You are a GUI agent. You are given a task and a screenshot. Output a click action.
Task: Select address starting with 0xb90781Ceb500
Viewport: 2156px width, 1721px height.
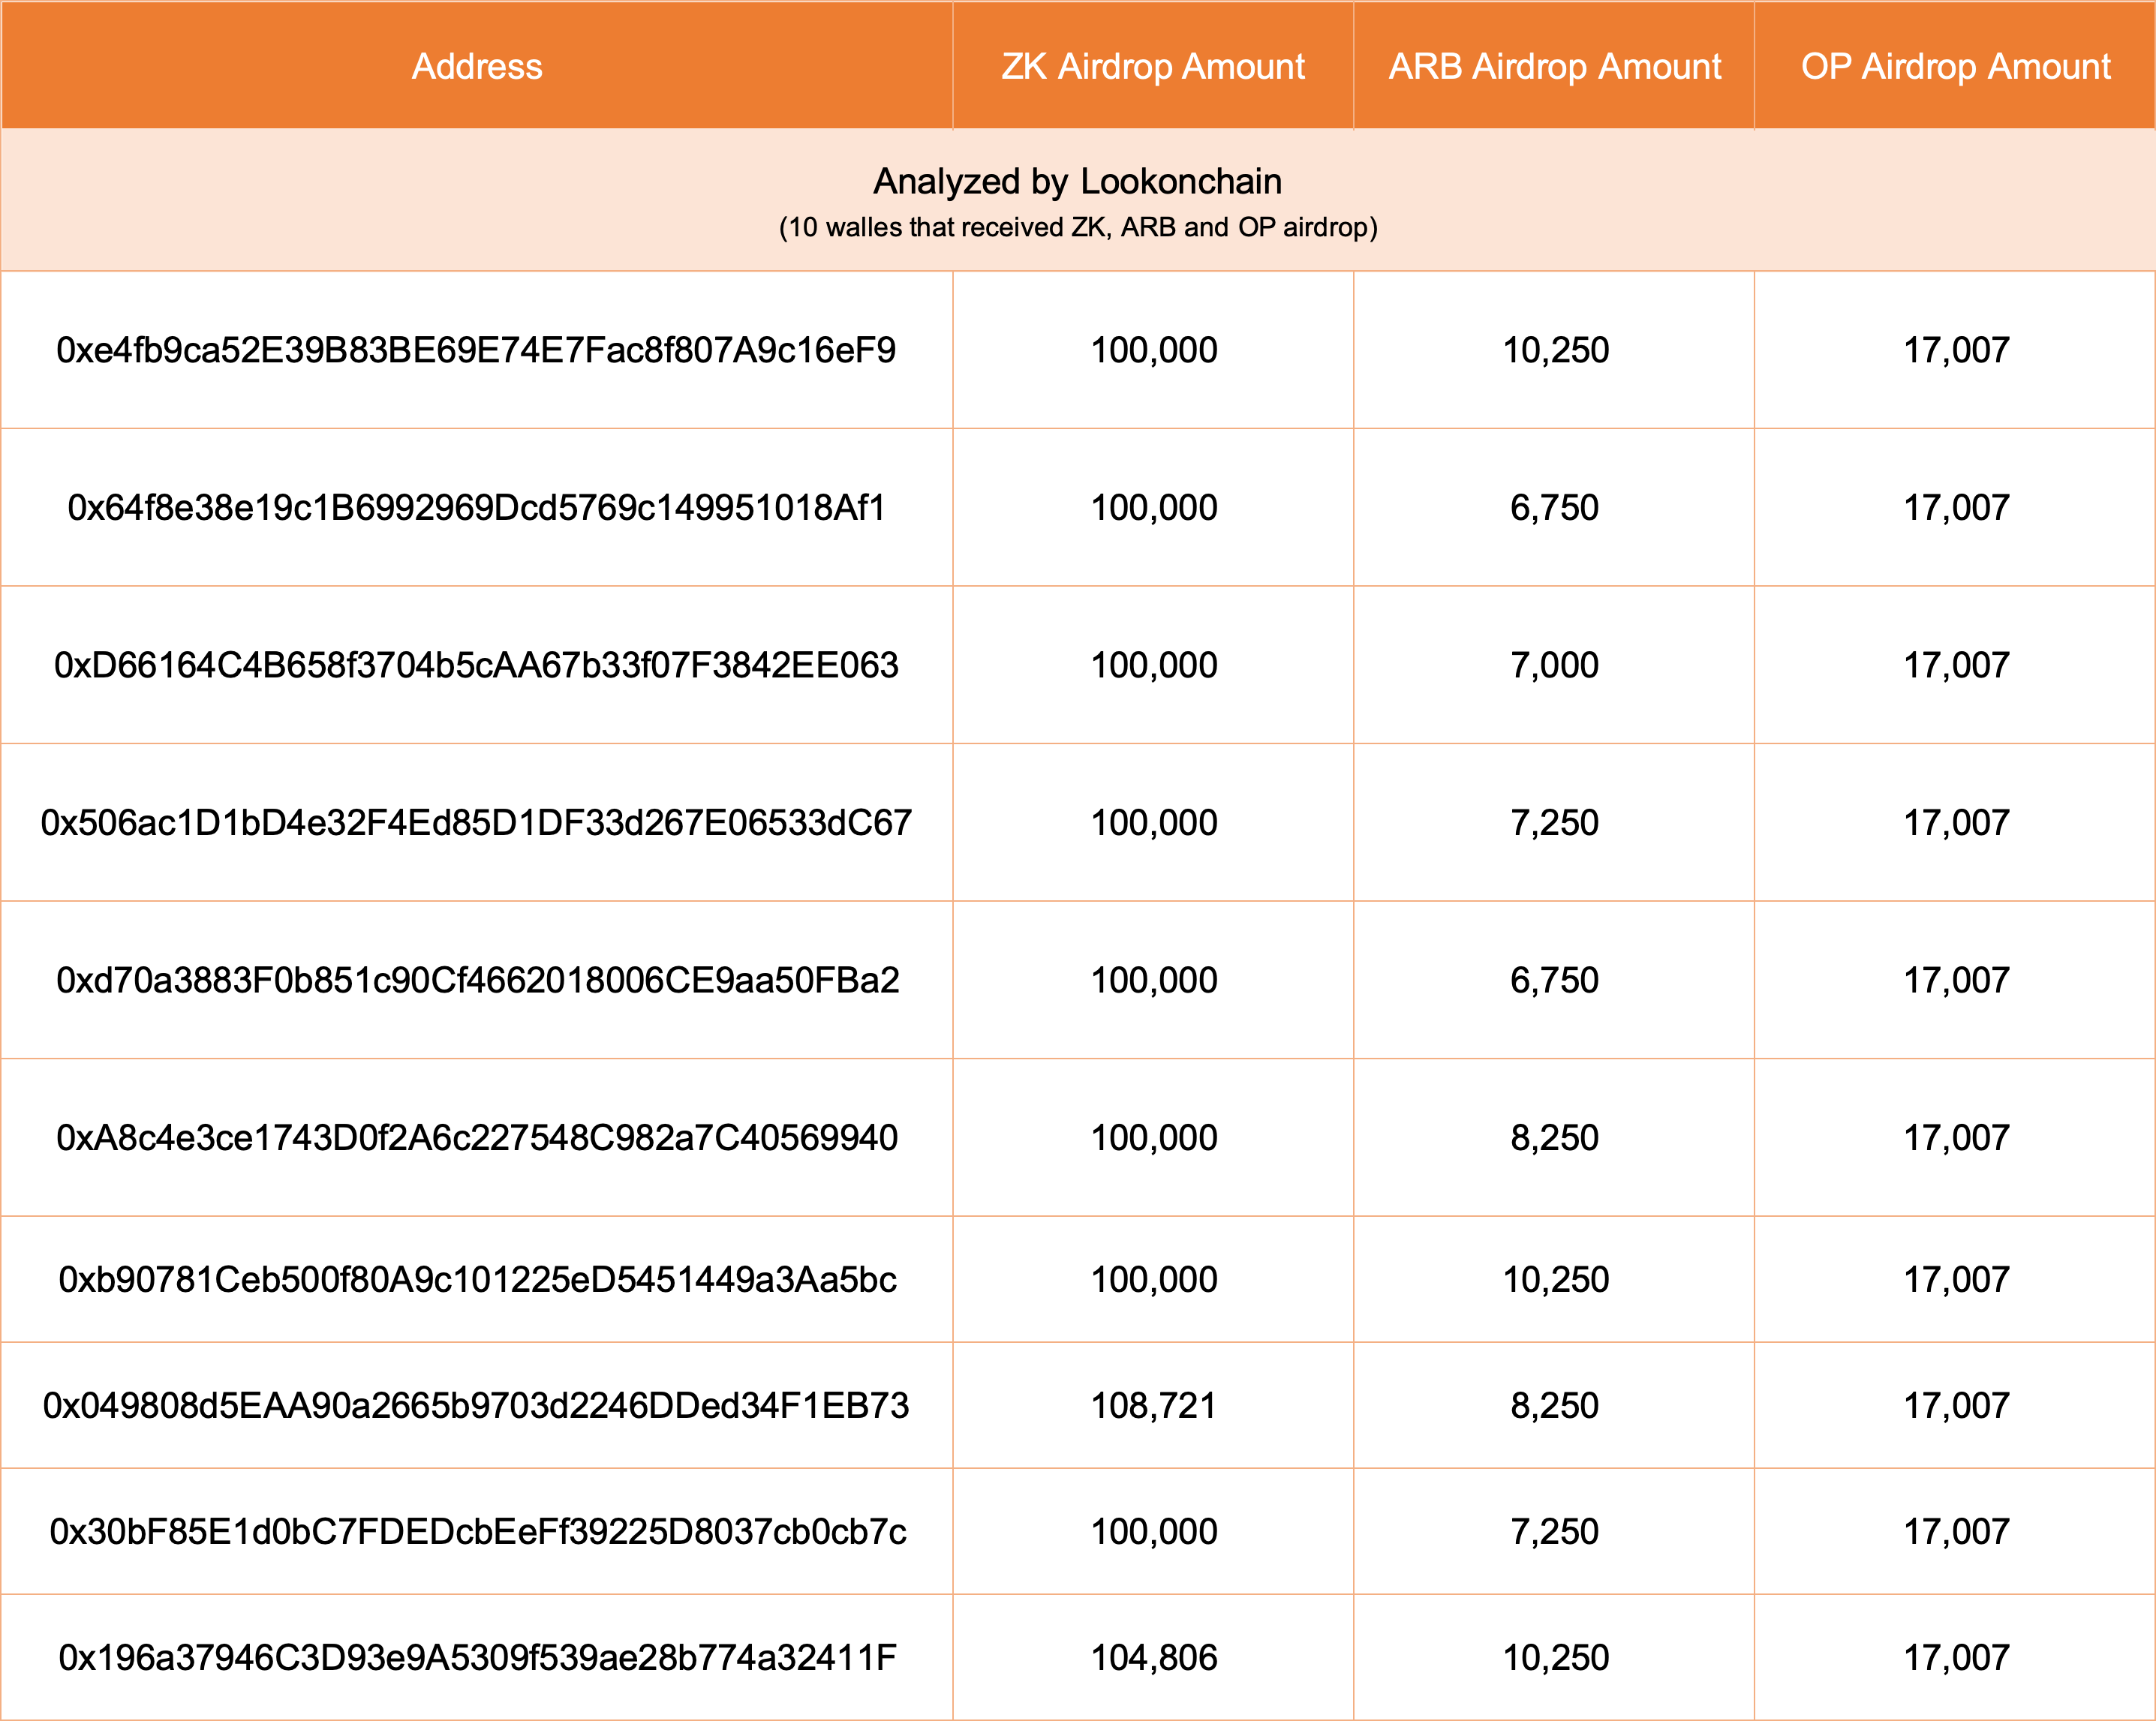476,1279
